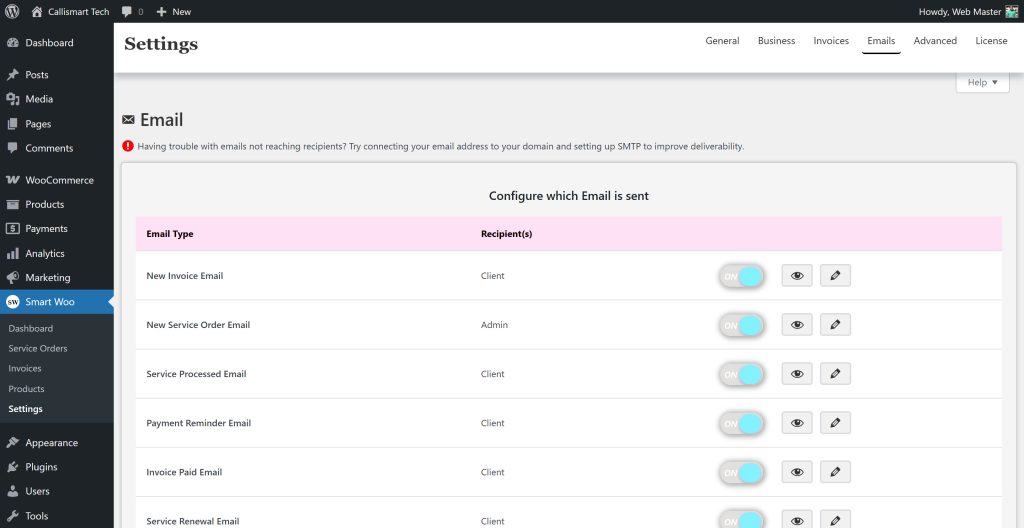
Task: Open the Howdy, Web Master account menu
Action: pyautogui.click(x=968, y=11)
